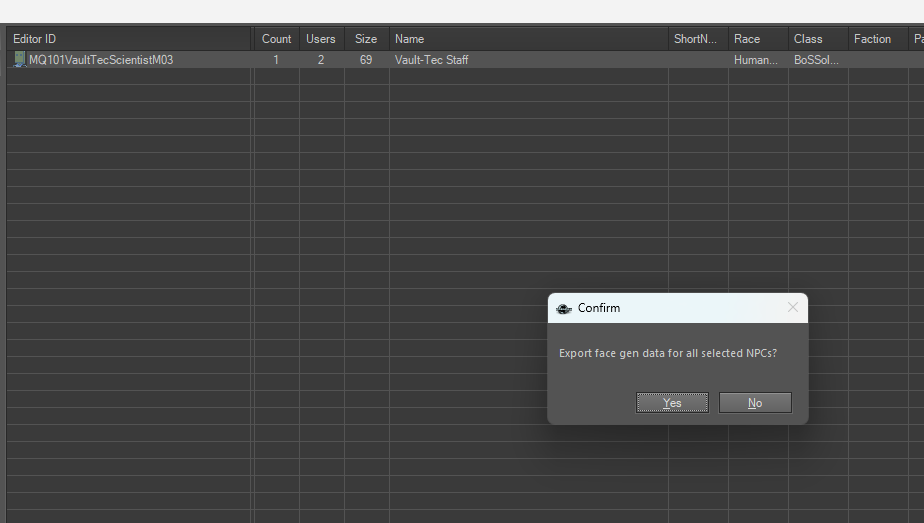
Task: Click the size value 69
Action: (366, 60)
